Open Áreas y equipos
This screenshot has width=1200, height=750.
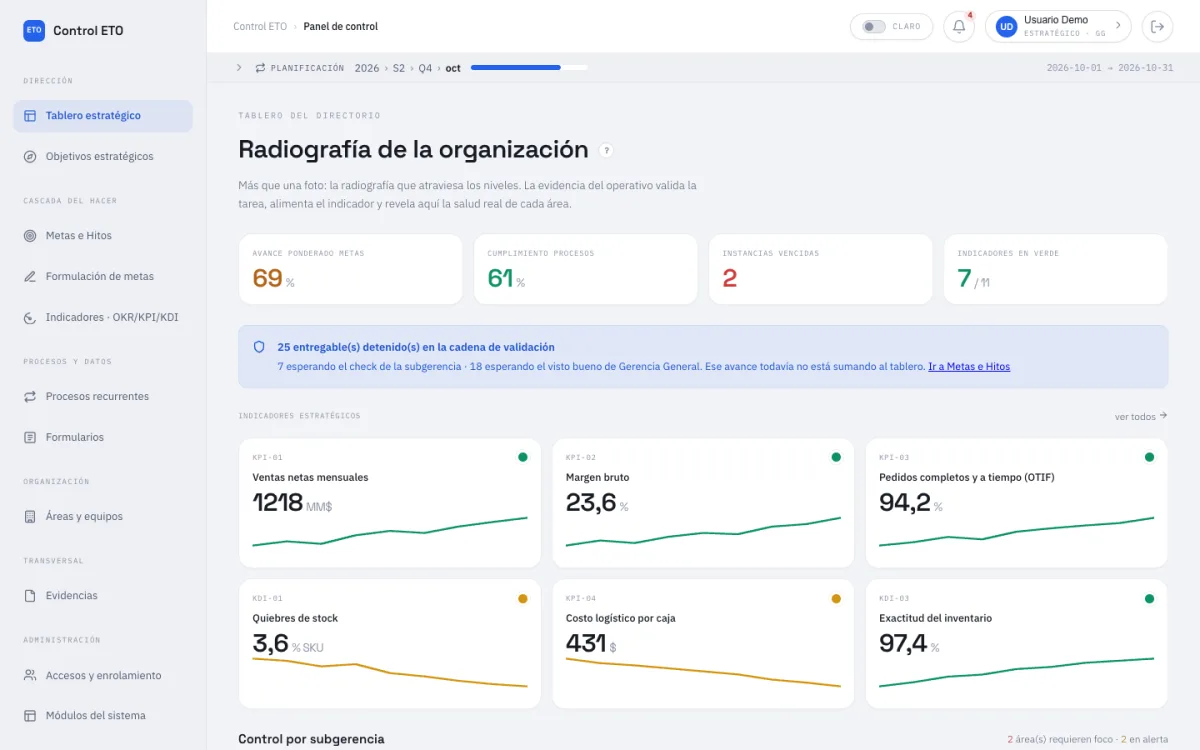[103, 517]
